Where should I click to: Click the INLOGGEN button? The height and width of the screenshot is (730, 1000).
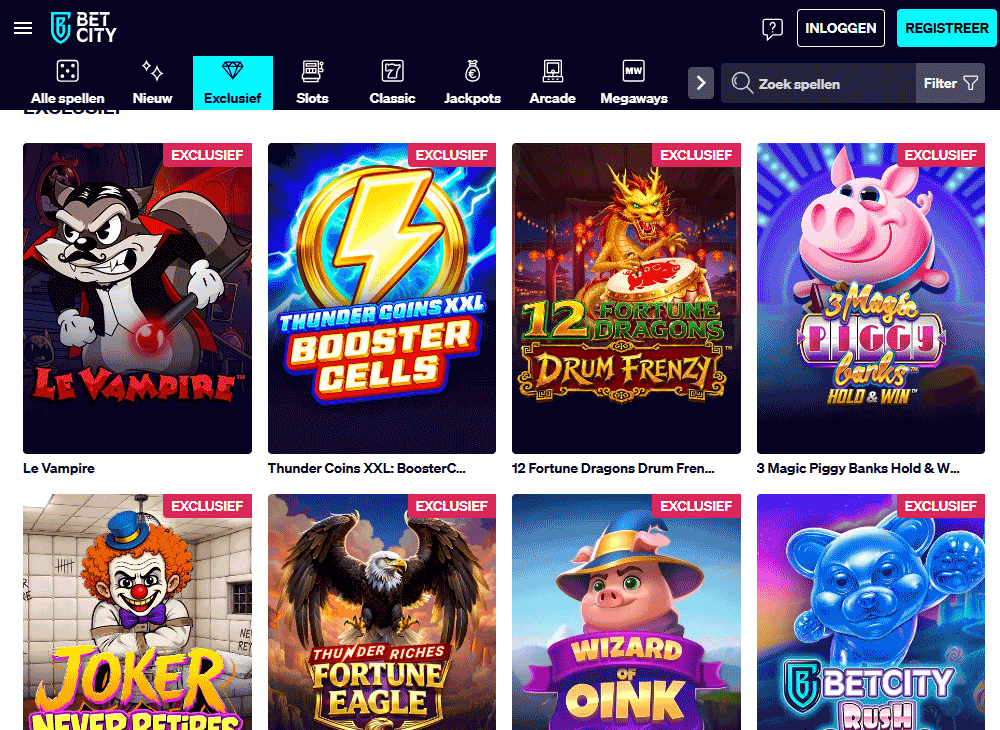pyautogui.click(x=841, y=28)
